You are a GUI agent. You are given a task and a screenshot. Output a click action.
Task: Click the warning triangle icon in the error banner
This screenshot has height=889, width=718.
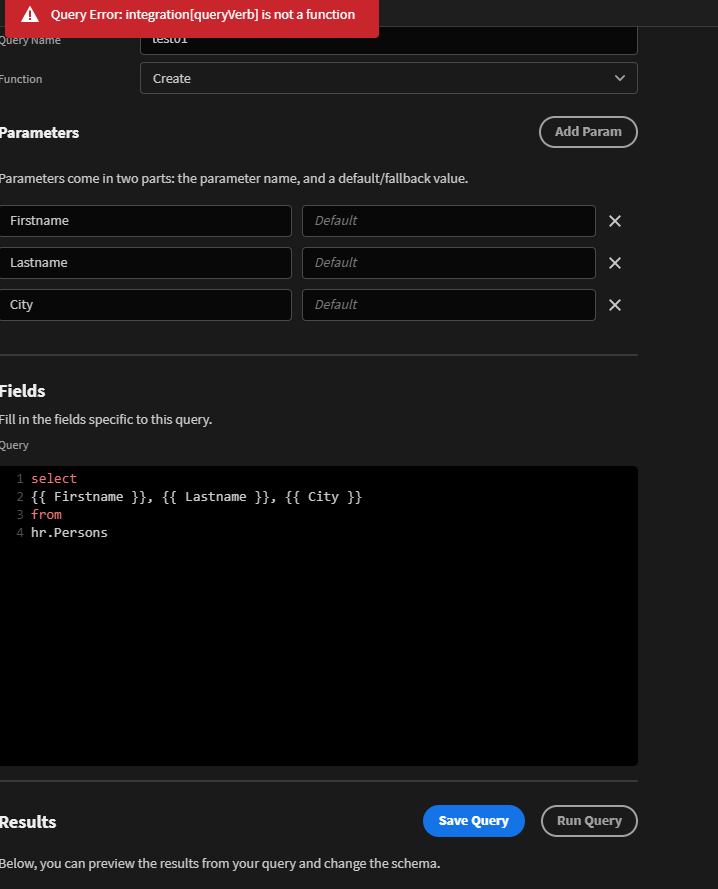[27, 15]
